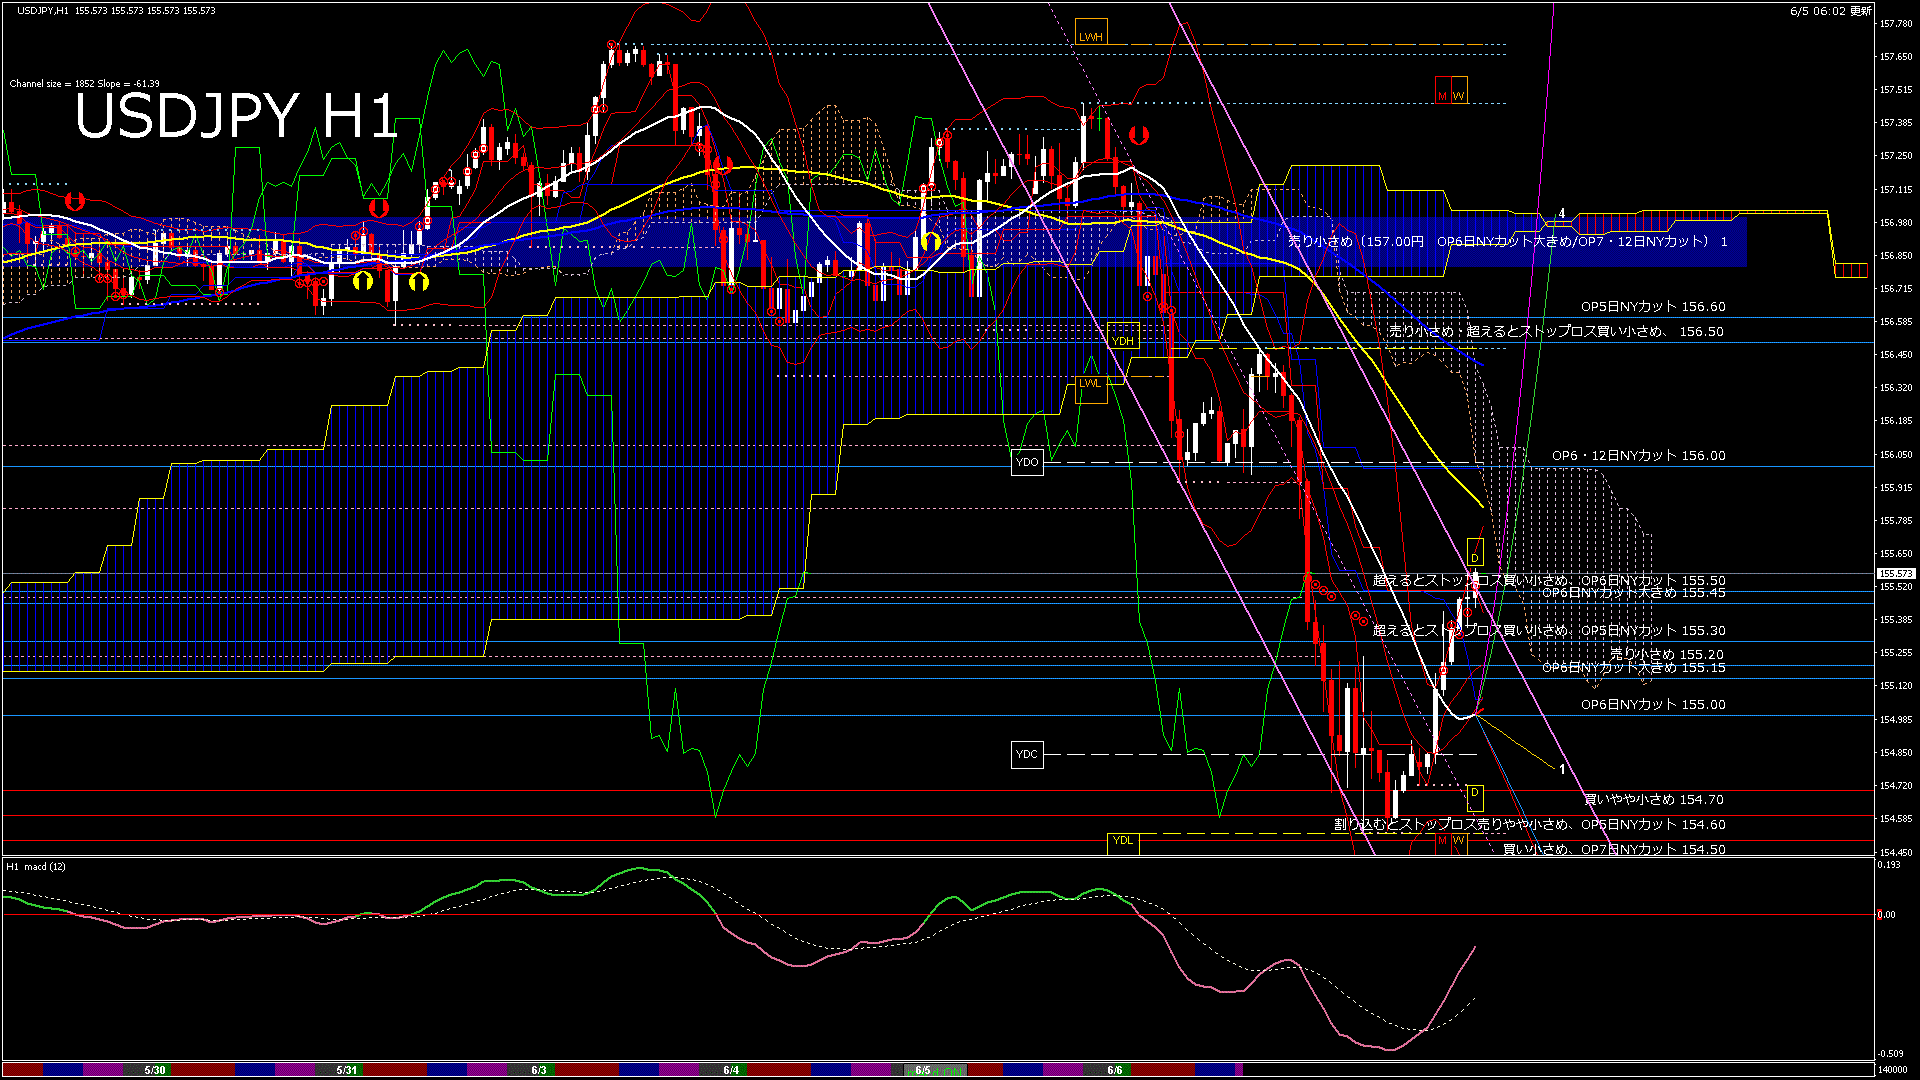This screenshot has width=1920, height=1080.
Task: Click the red arrow circle near 157.38
Action: 1138,134
